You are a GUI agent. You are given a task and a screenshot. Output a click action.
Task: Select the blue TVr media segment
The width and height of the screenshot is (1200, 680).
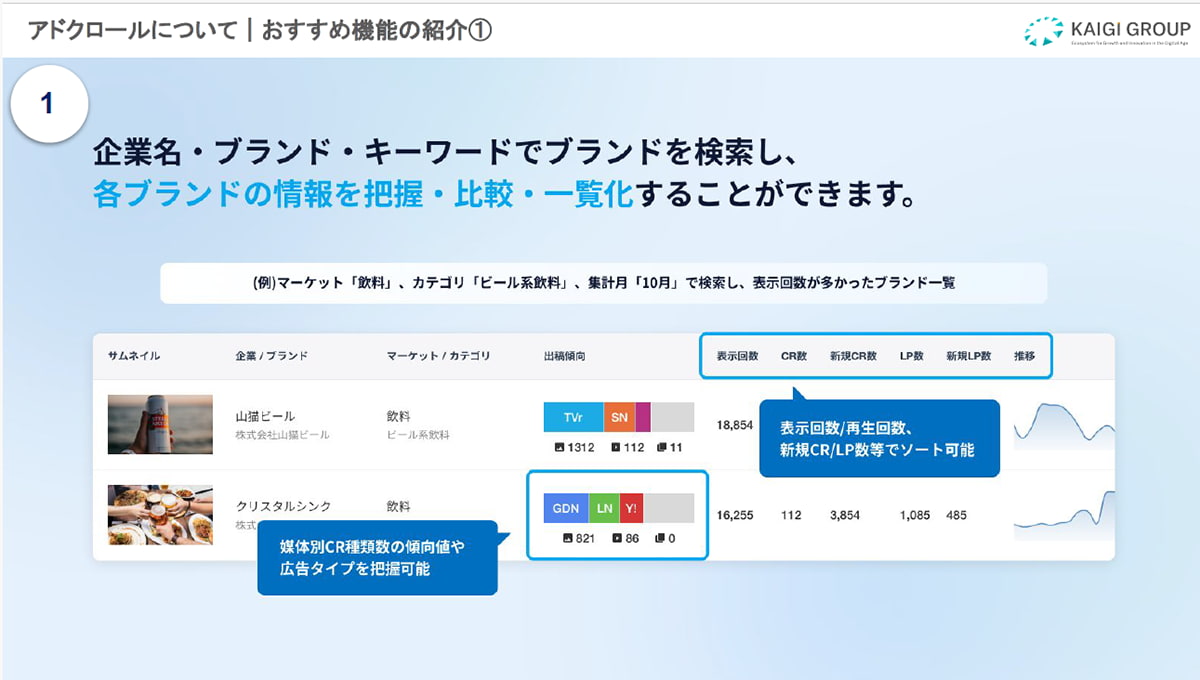(573, 417)
